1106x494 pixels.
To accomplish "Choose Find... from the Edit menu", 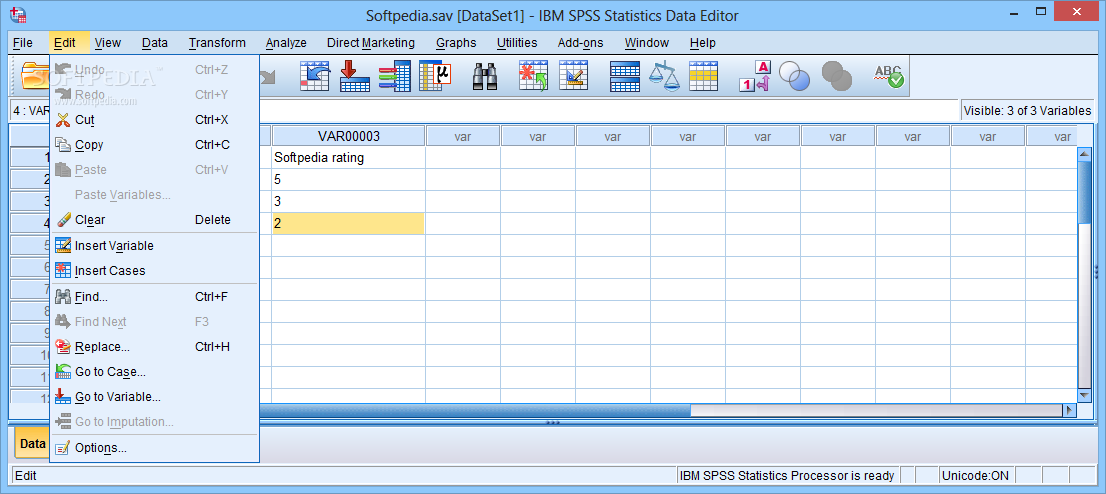I will tap(154, 297).
